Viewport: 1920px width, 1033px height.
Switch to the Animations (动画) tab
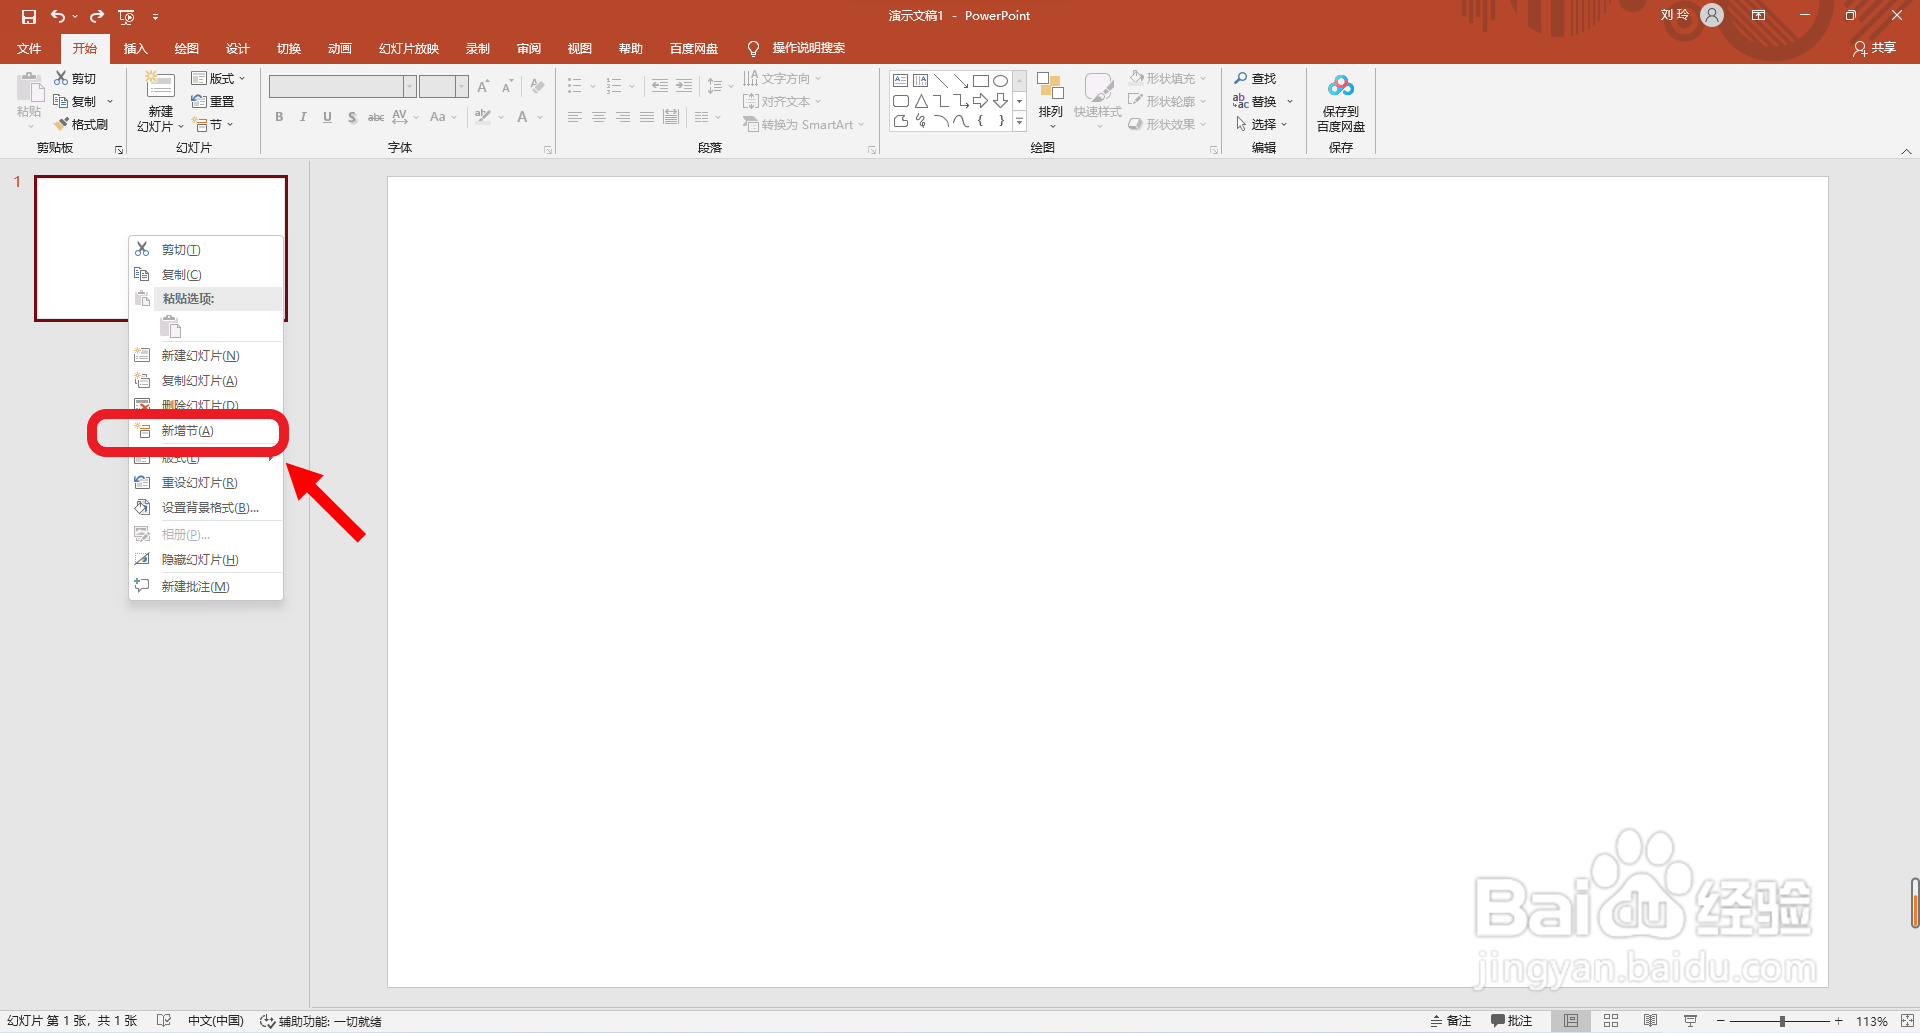[340, 48]
